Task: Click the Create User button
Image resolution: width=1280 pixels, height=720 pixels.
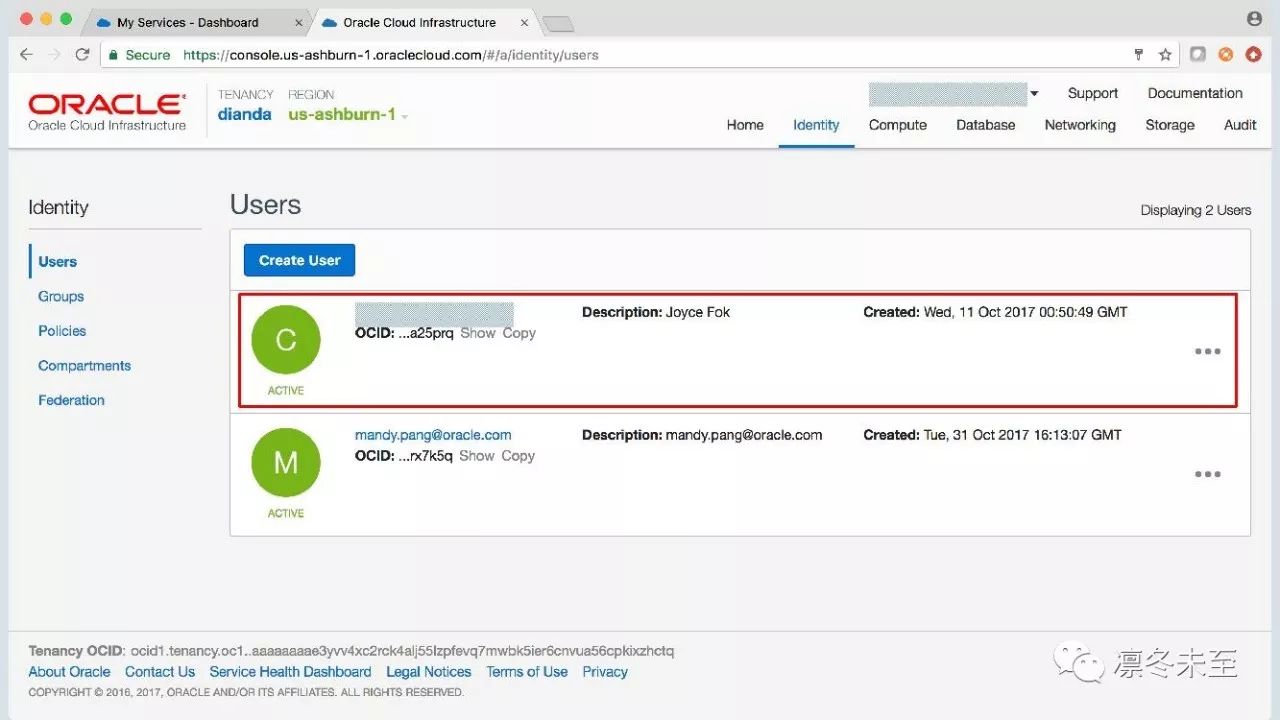Action: [299, 260]
